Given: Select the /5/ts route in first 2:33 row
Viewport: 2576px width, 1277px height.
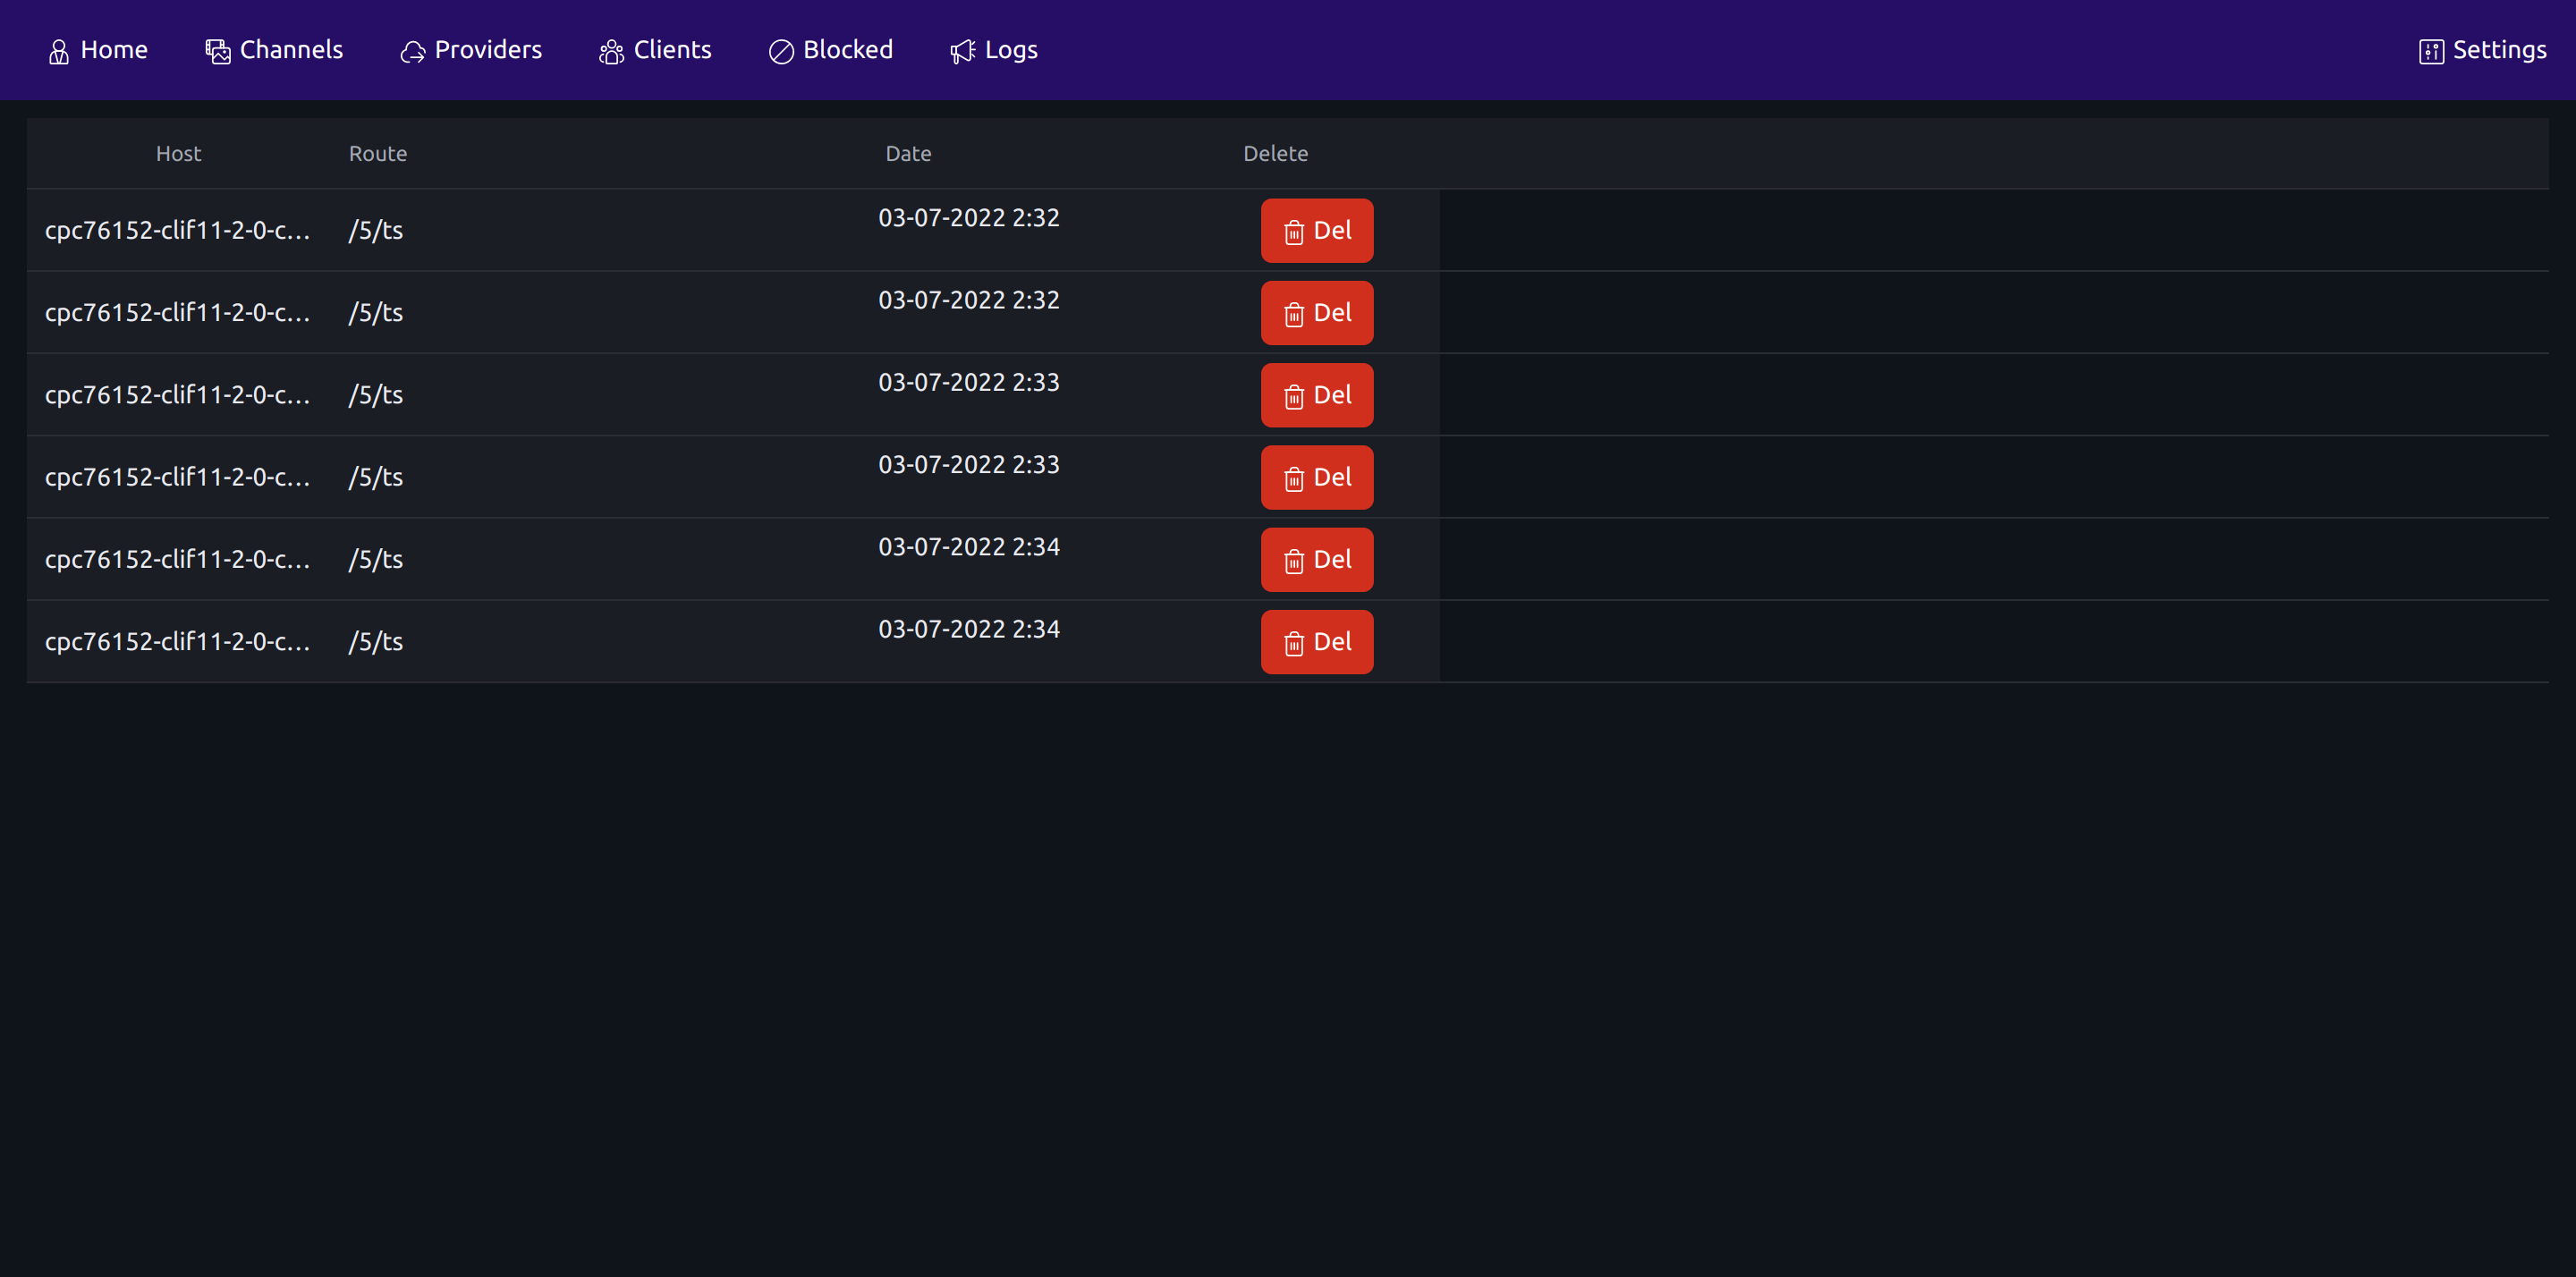Looking at the screenshot, I should tap(376, 395).
